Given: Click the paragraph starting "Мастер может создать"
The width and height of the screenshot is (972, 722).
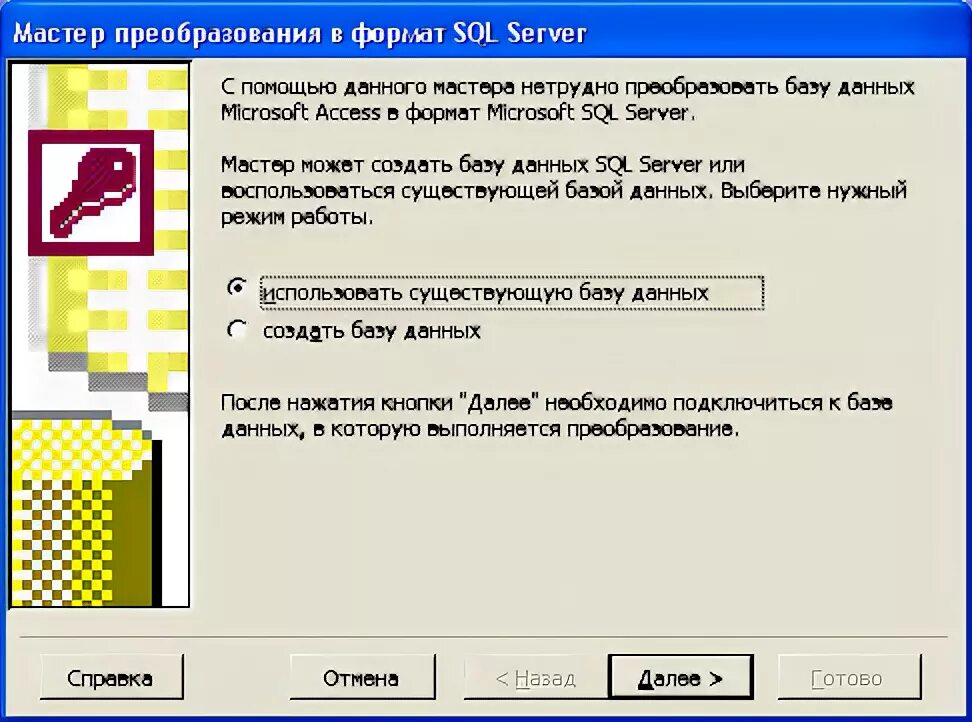Looking at the screenshot, I should 564,190.
